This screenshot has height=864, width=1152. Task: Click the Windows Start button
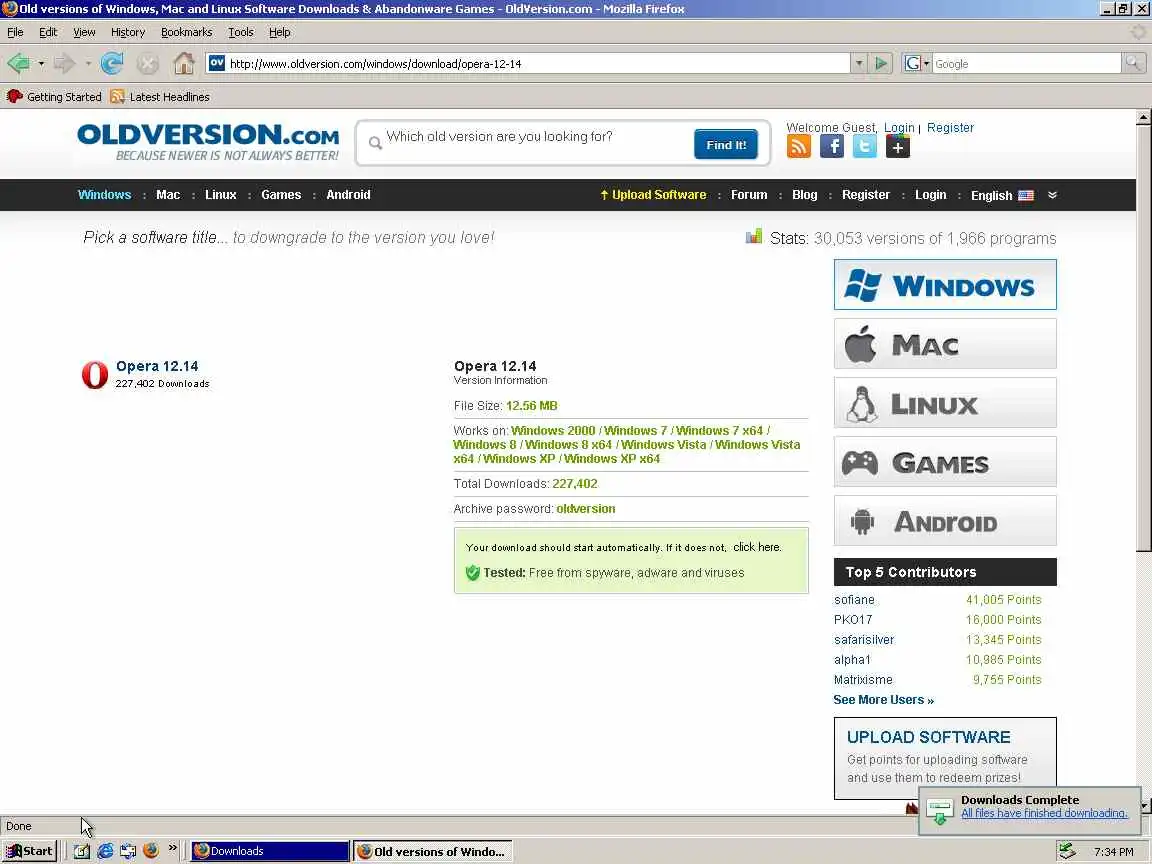click(x=29, y=851)
